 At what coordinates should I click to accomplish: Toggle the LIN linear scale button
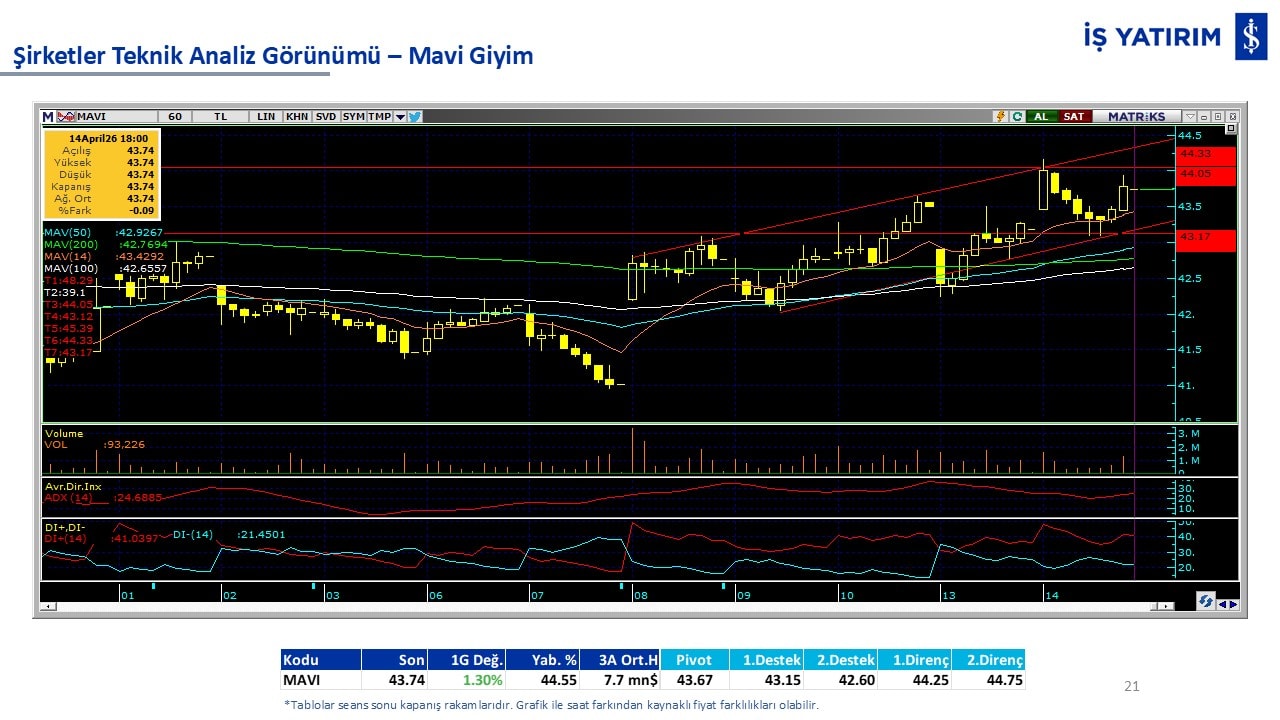pyautogui.click(x=265, y=116)
